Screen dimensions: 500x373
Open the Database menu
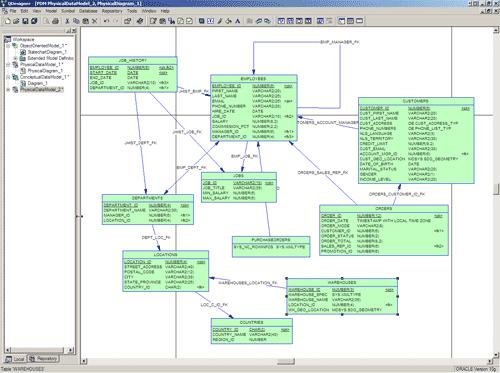[x=88, y=11]
